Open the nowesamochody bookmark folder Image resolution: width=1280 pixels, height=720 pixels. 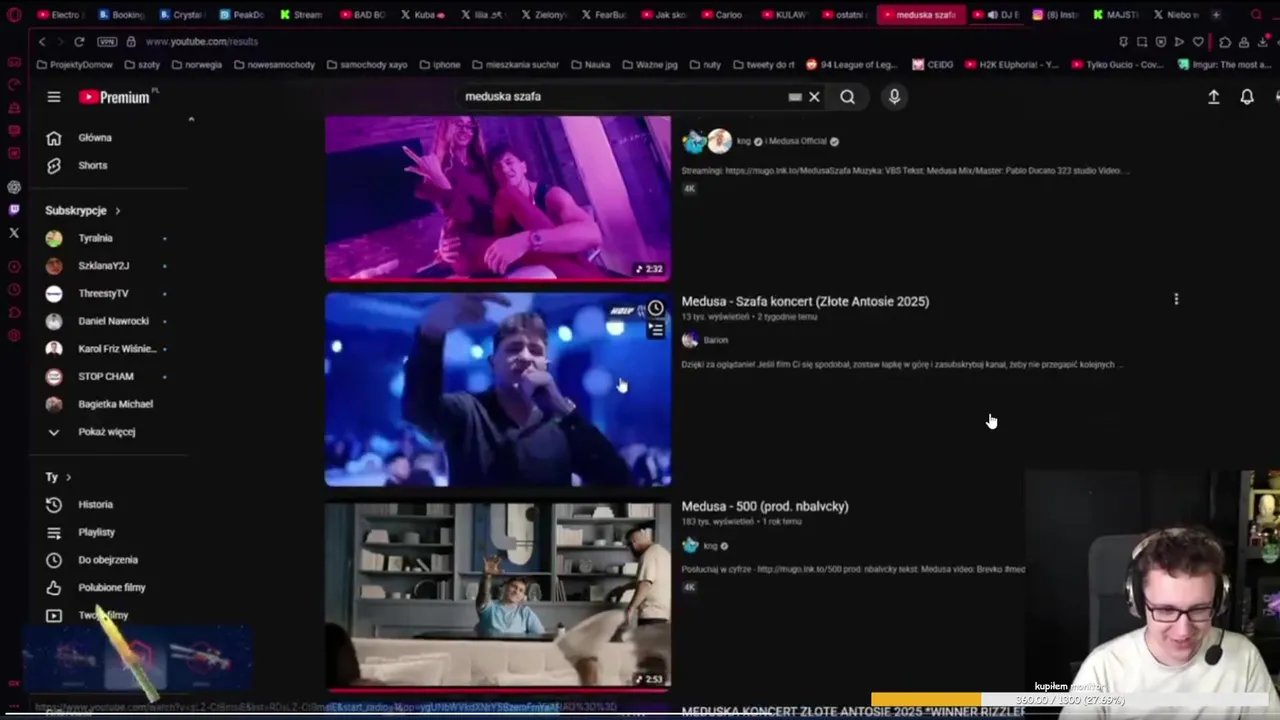coord(274,65)
